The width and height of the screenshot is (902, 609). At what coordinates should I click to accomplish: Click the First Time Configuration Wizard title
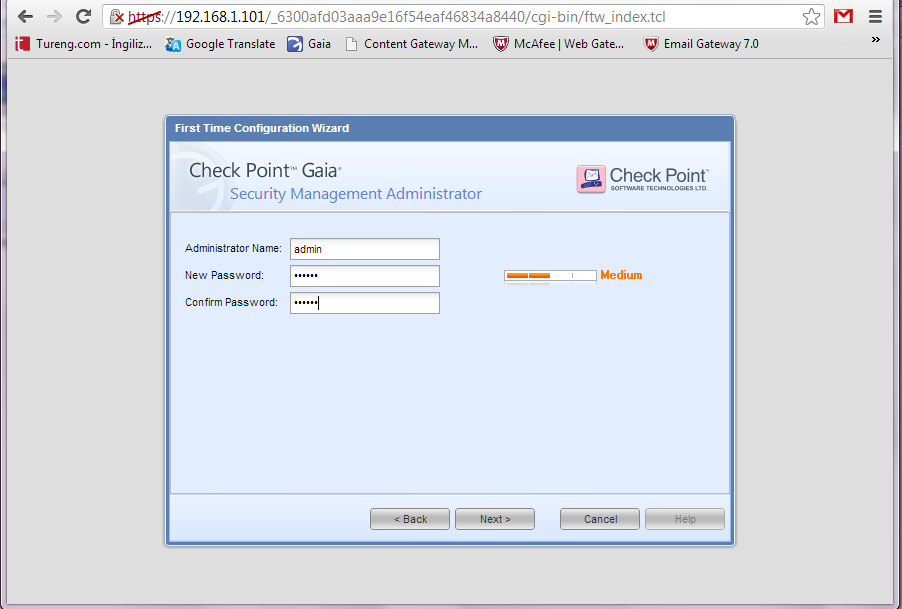tap(262, 128)
